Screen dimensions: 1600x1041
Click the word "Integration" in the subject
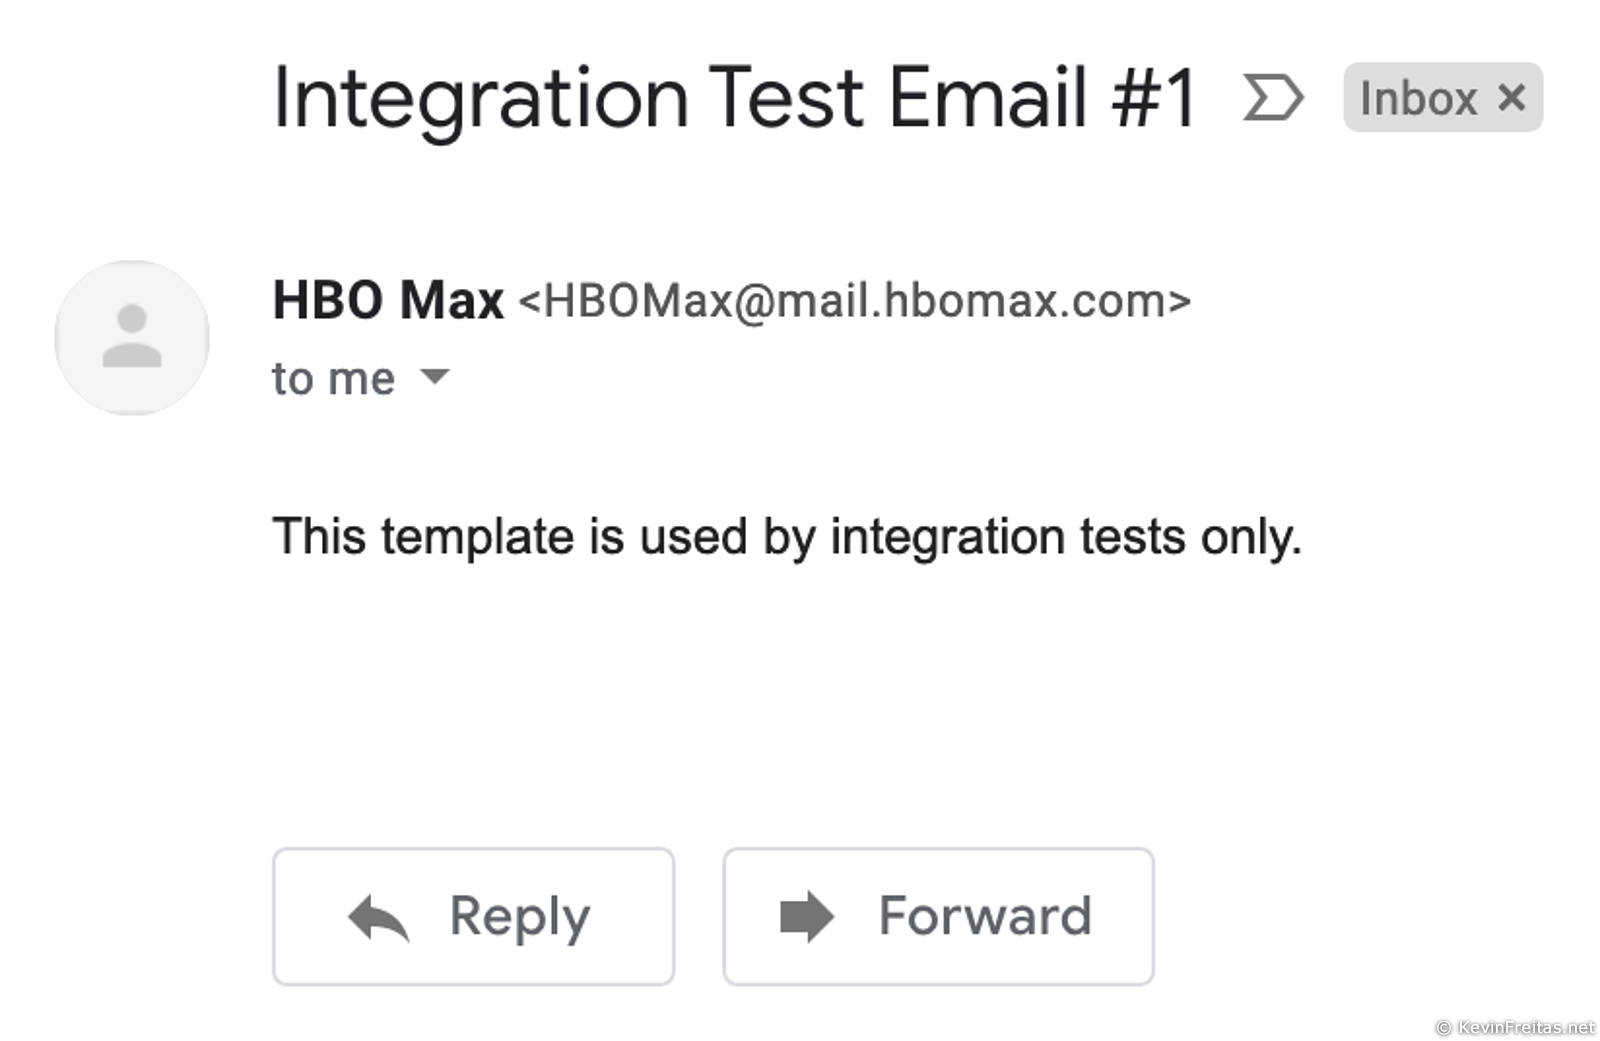point(480,98)
